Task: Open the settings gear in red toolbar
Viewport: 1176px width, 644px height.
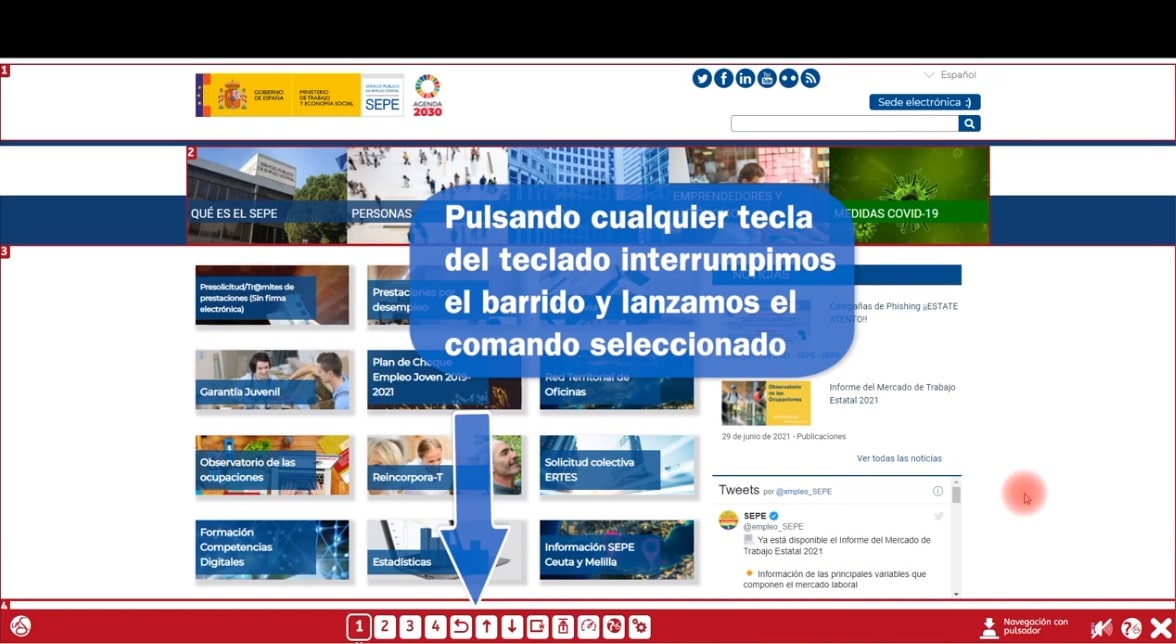Action: (x=639, y=626)
